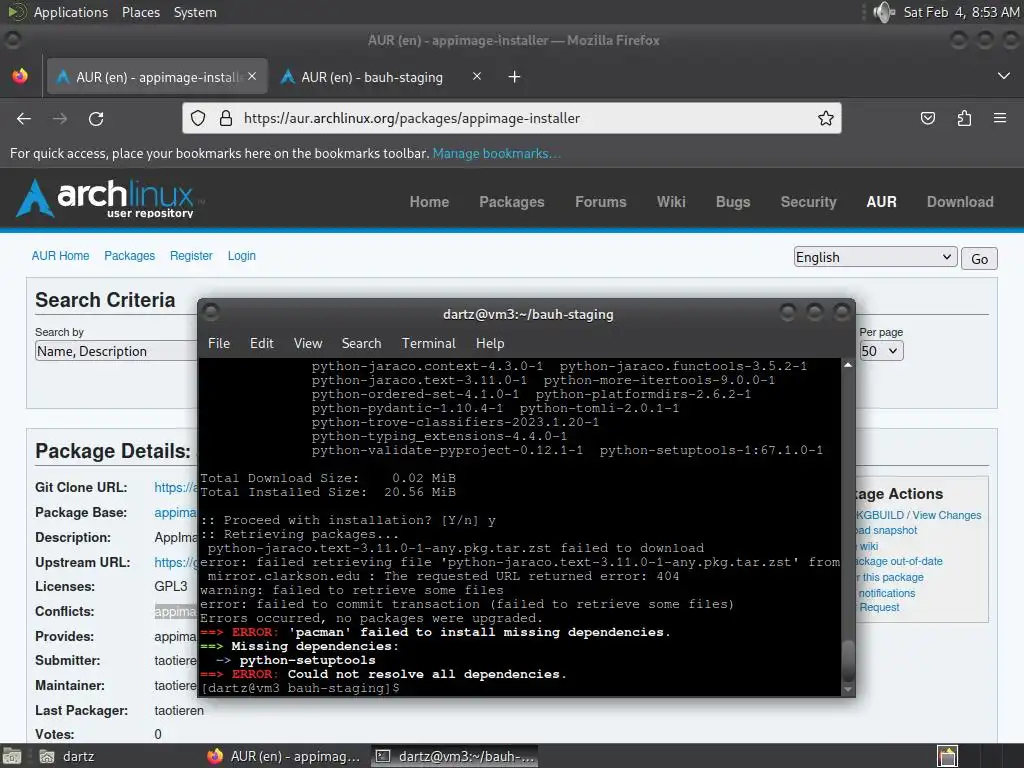Click the Package Base appimage link
Viewport: 1024px width, 768px height.
pyautogui.click(x=175, y=513)
